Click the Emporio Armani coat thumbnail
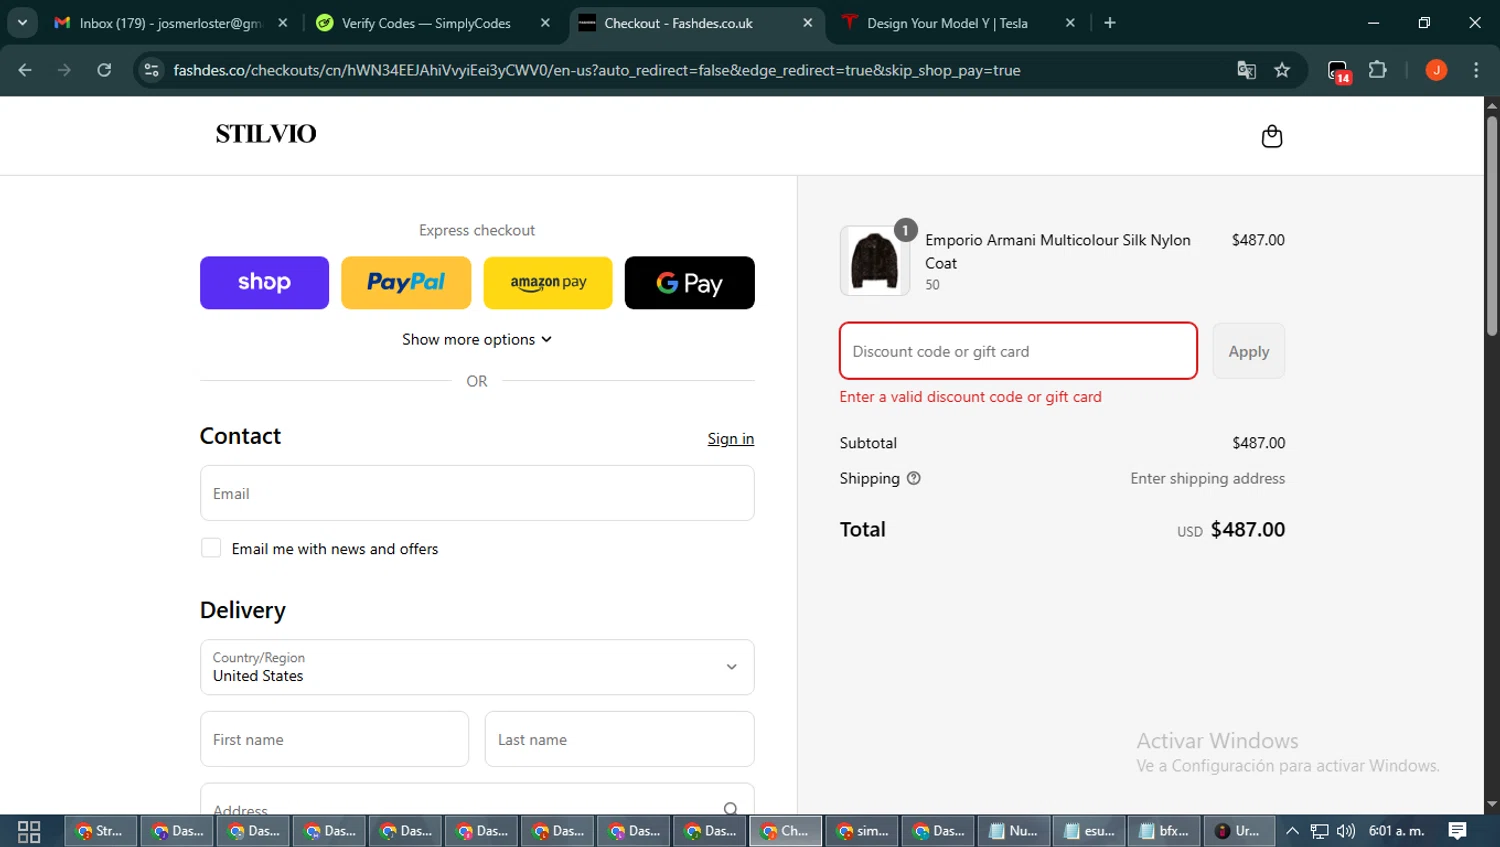1500x847 pixels. (875, 260)
